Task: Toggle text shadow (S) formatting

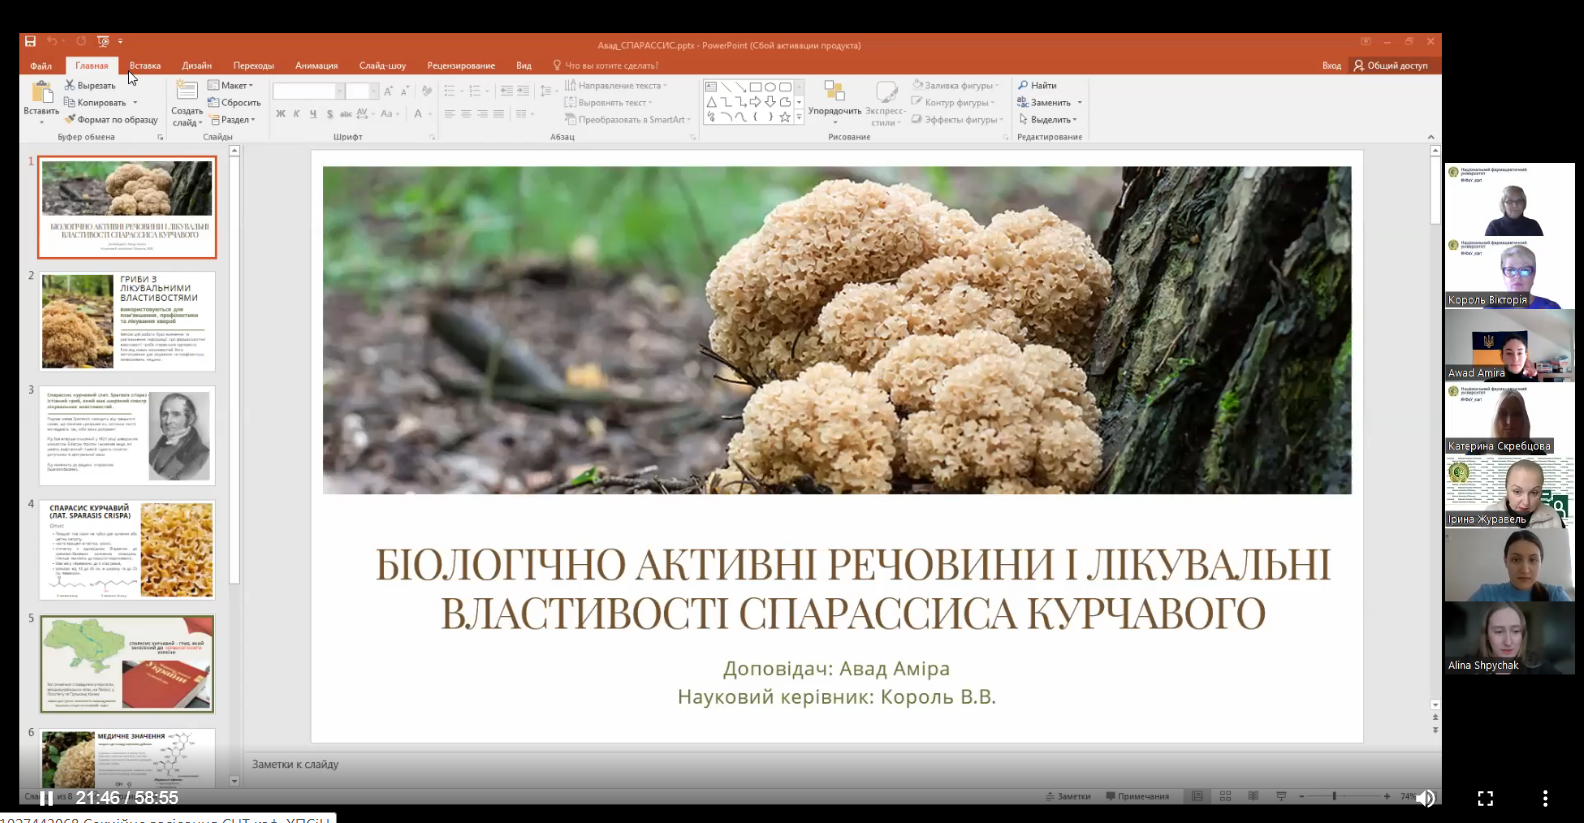Action: click(330, 114)
